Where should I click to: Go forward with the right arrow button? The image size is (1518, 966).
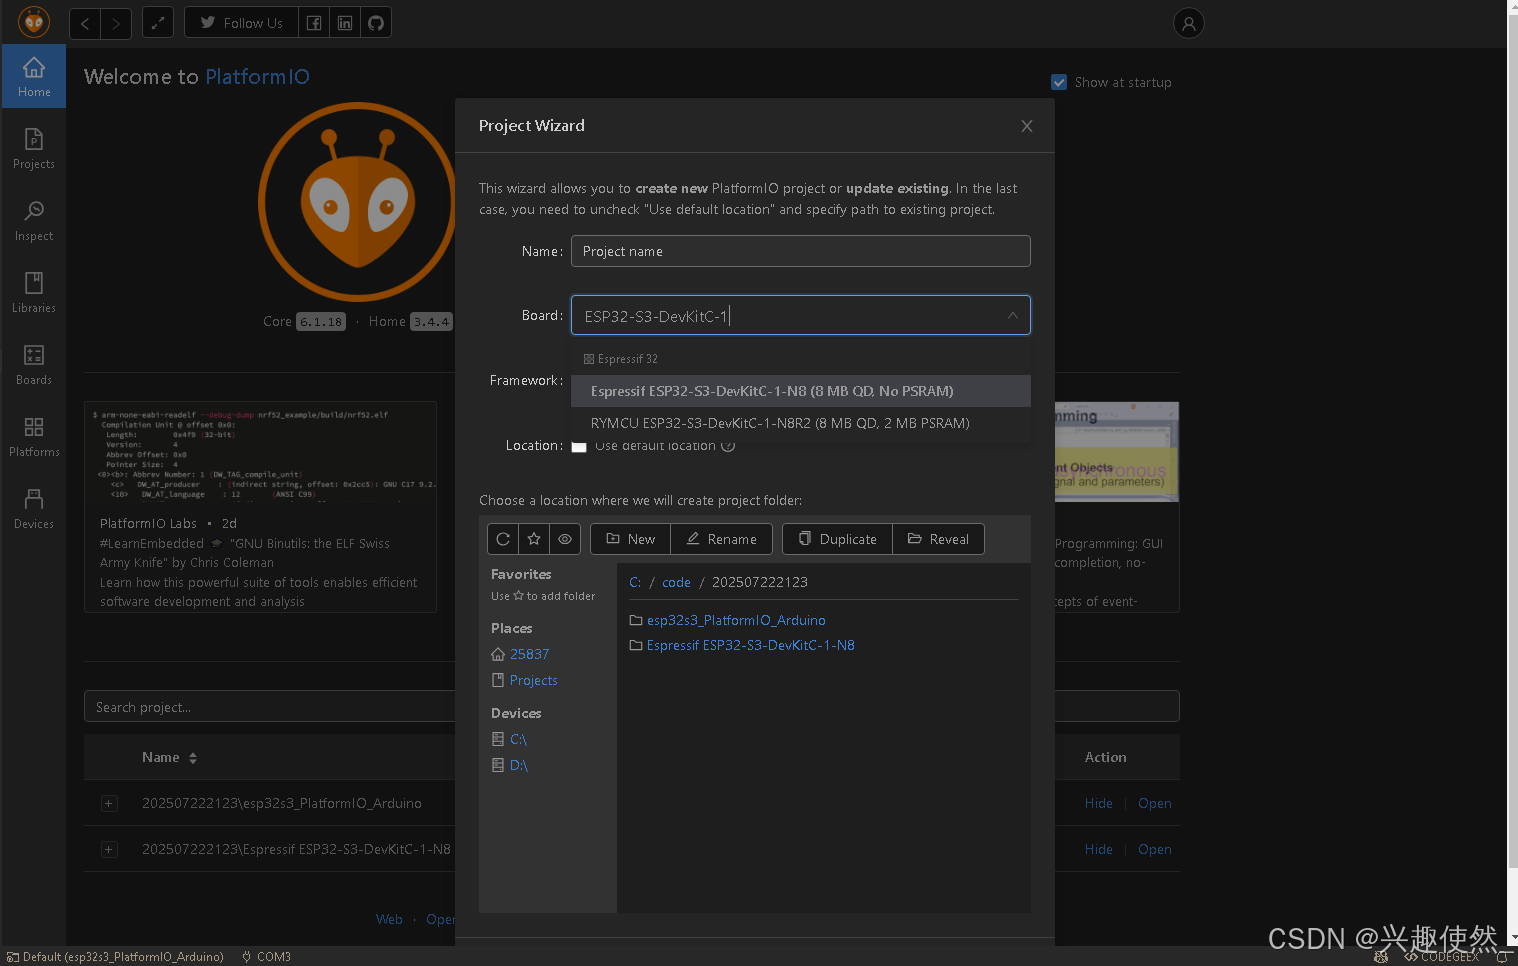point(116,23)
